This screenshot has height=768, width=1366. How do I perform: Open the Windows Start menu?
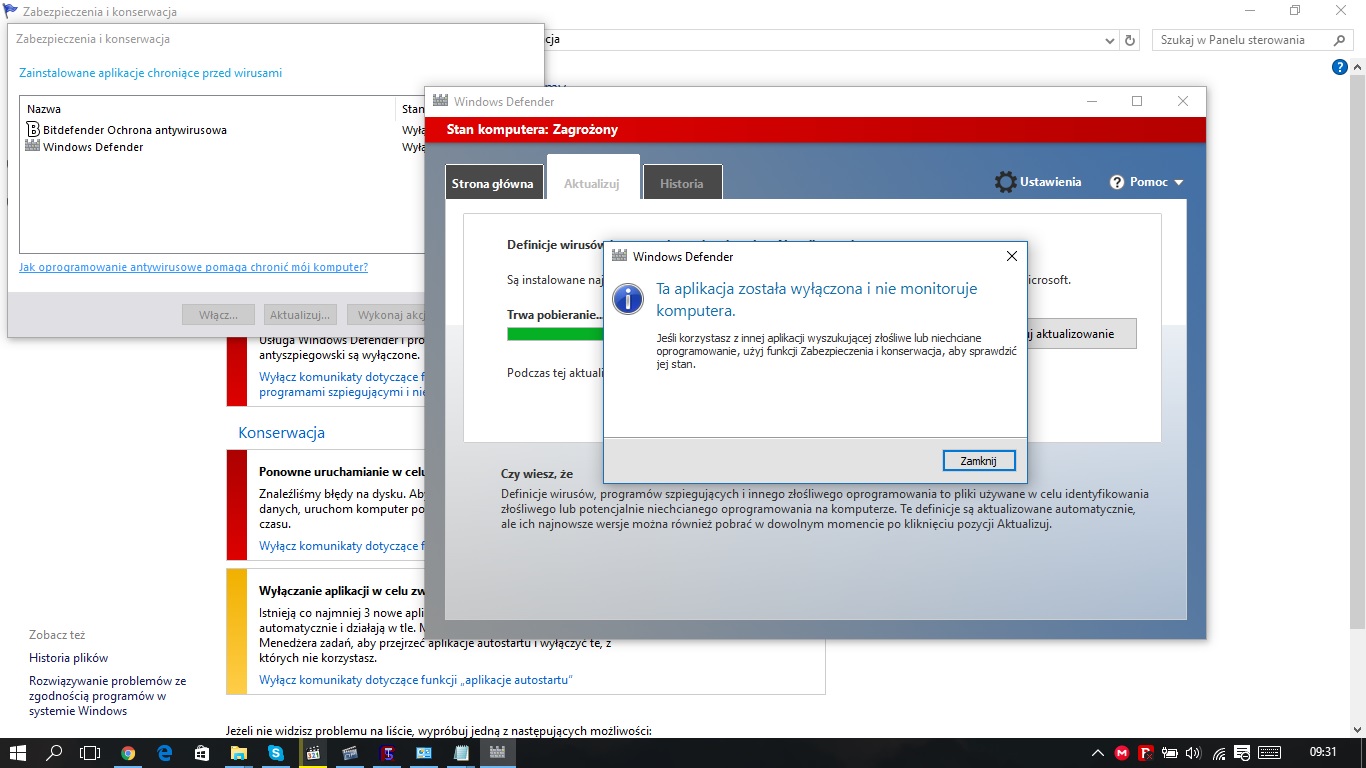click(x=17, y=753)
